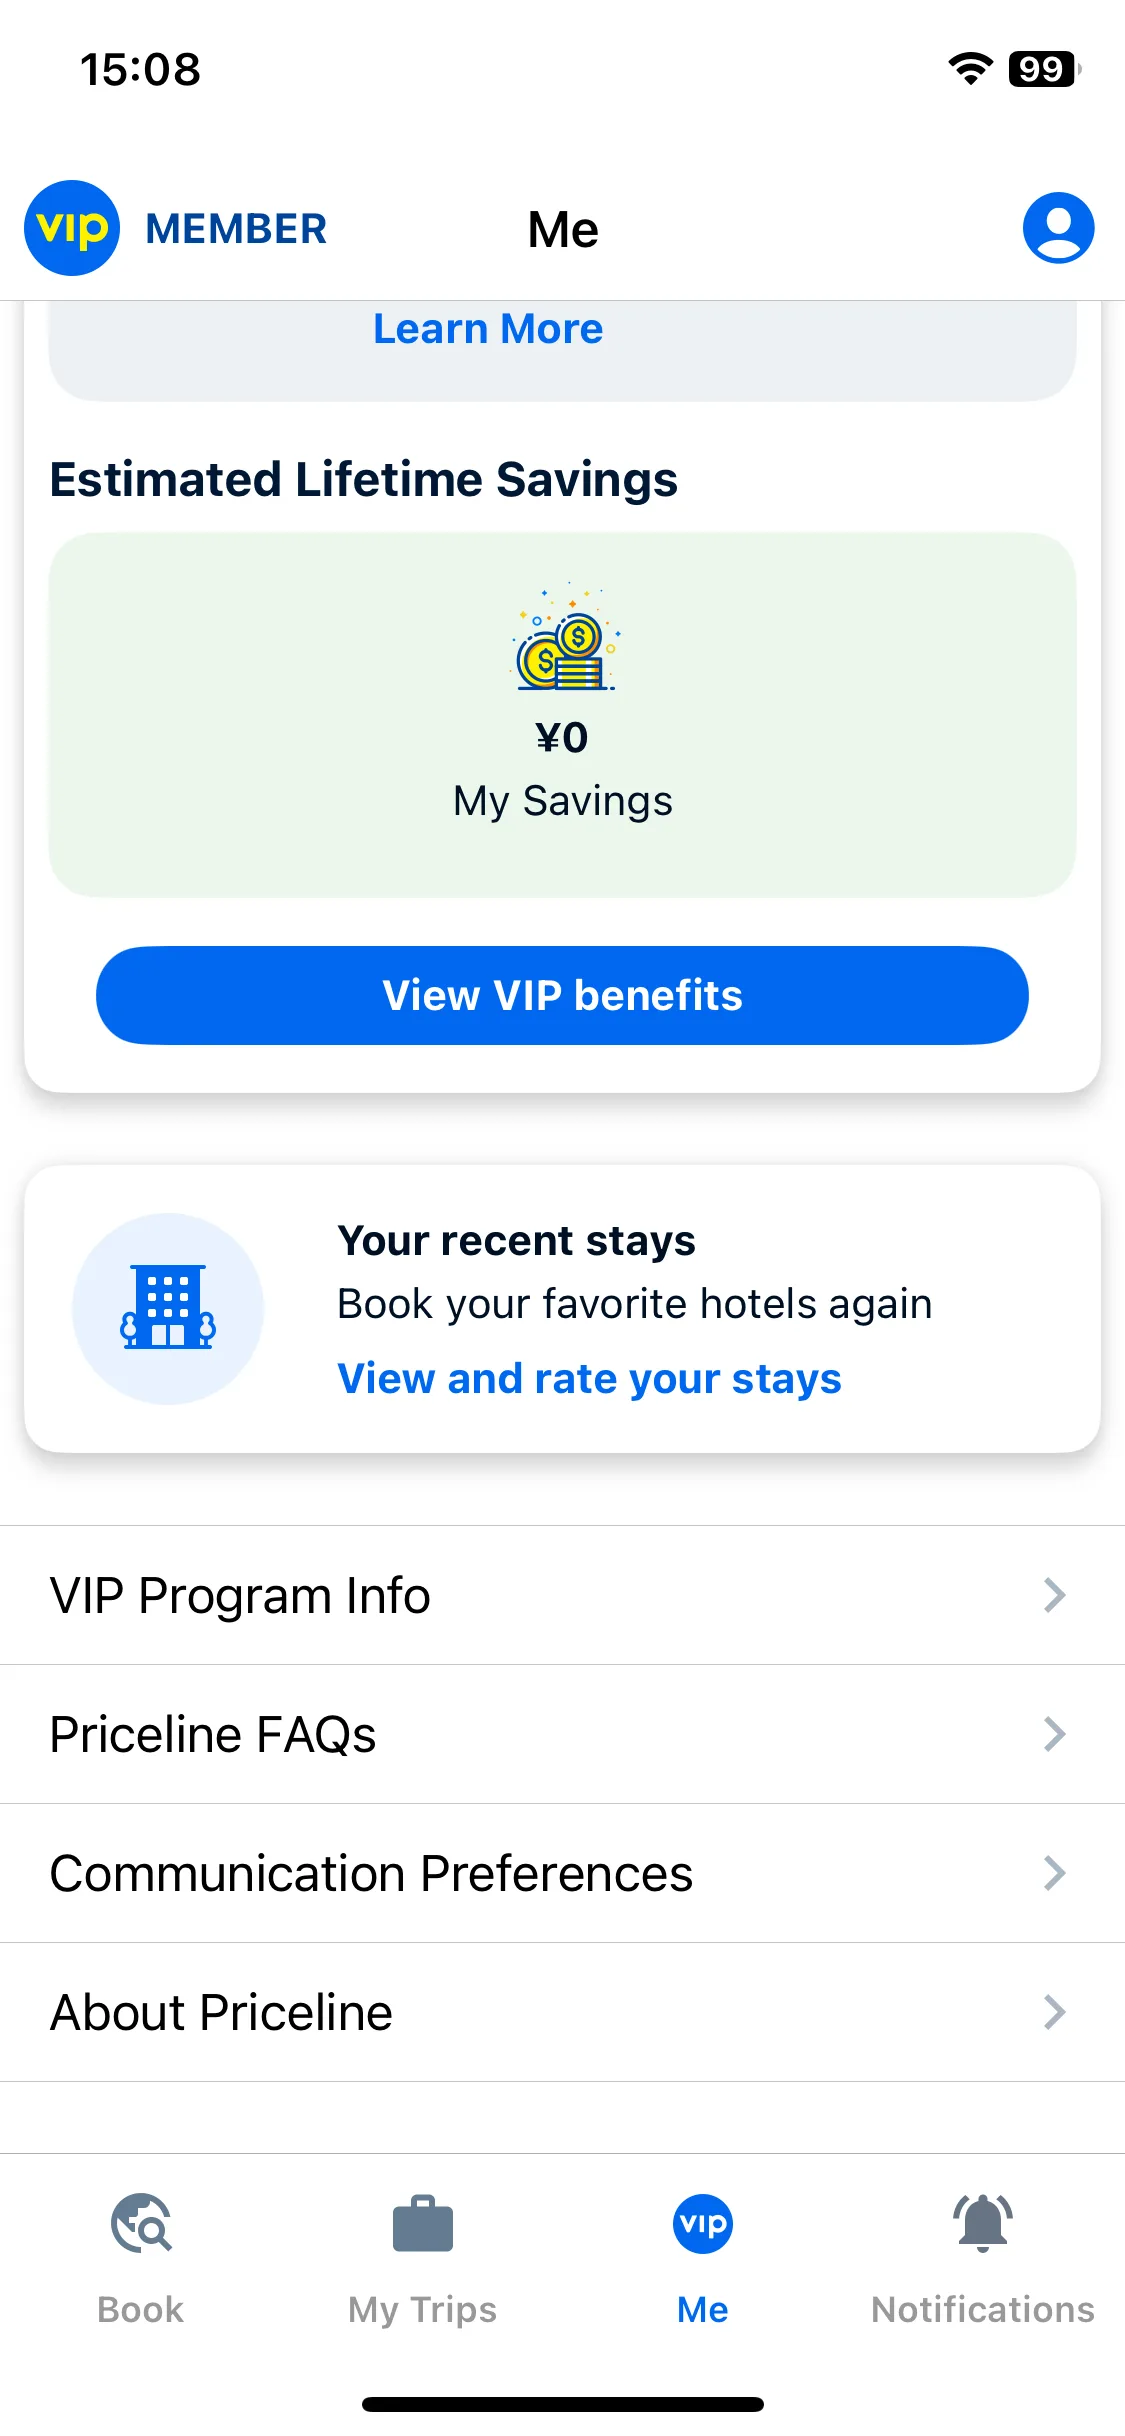Switch to the Book tab label
This screenshot has width=1125, height=2436.
pos(141,2310)
